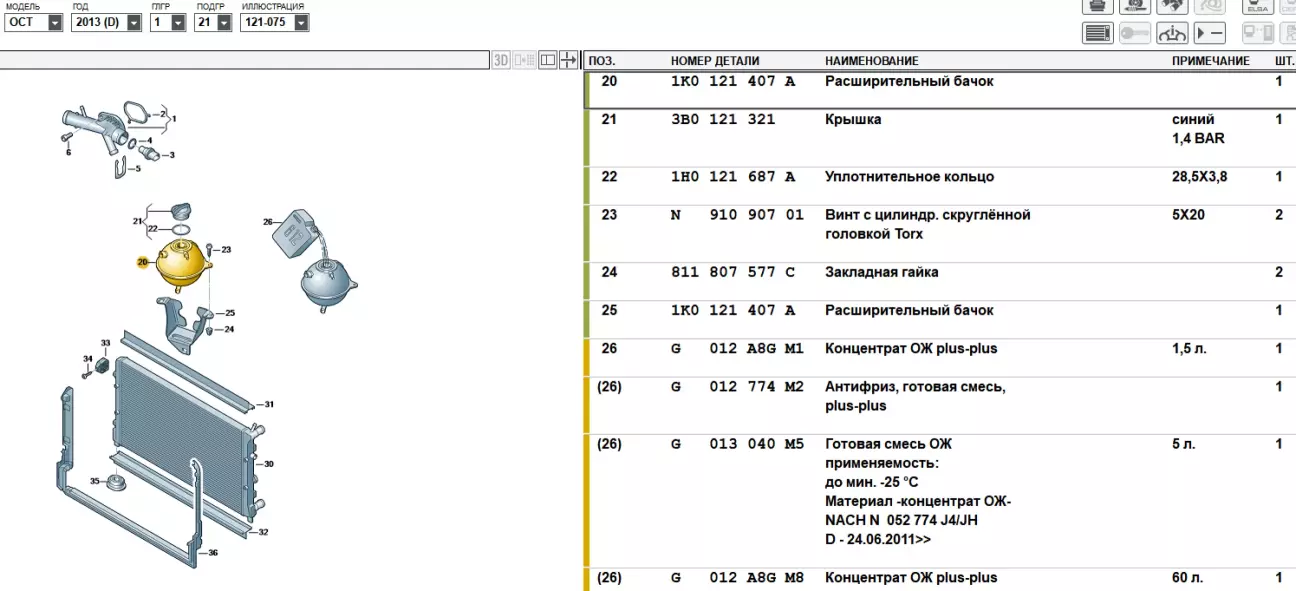Click note 28,5X3,8 in row 22
The image size is (1296, 591).
pyautogui.click(x=1199, y=176)
